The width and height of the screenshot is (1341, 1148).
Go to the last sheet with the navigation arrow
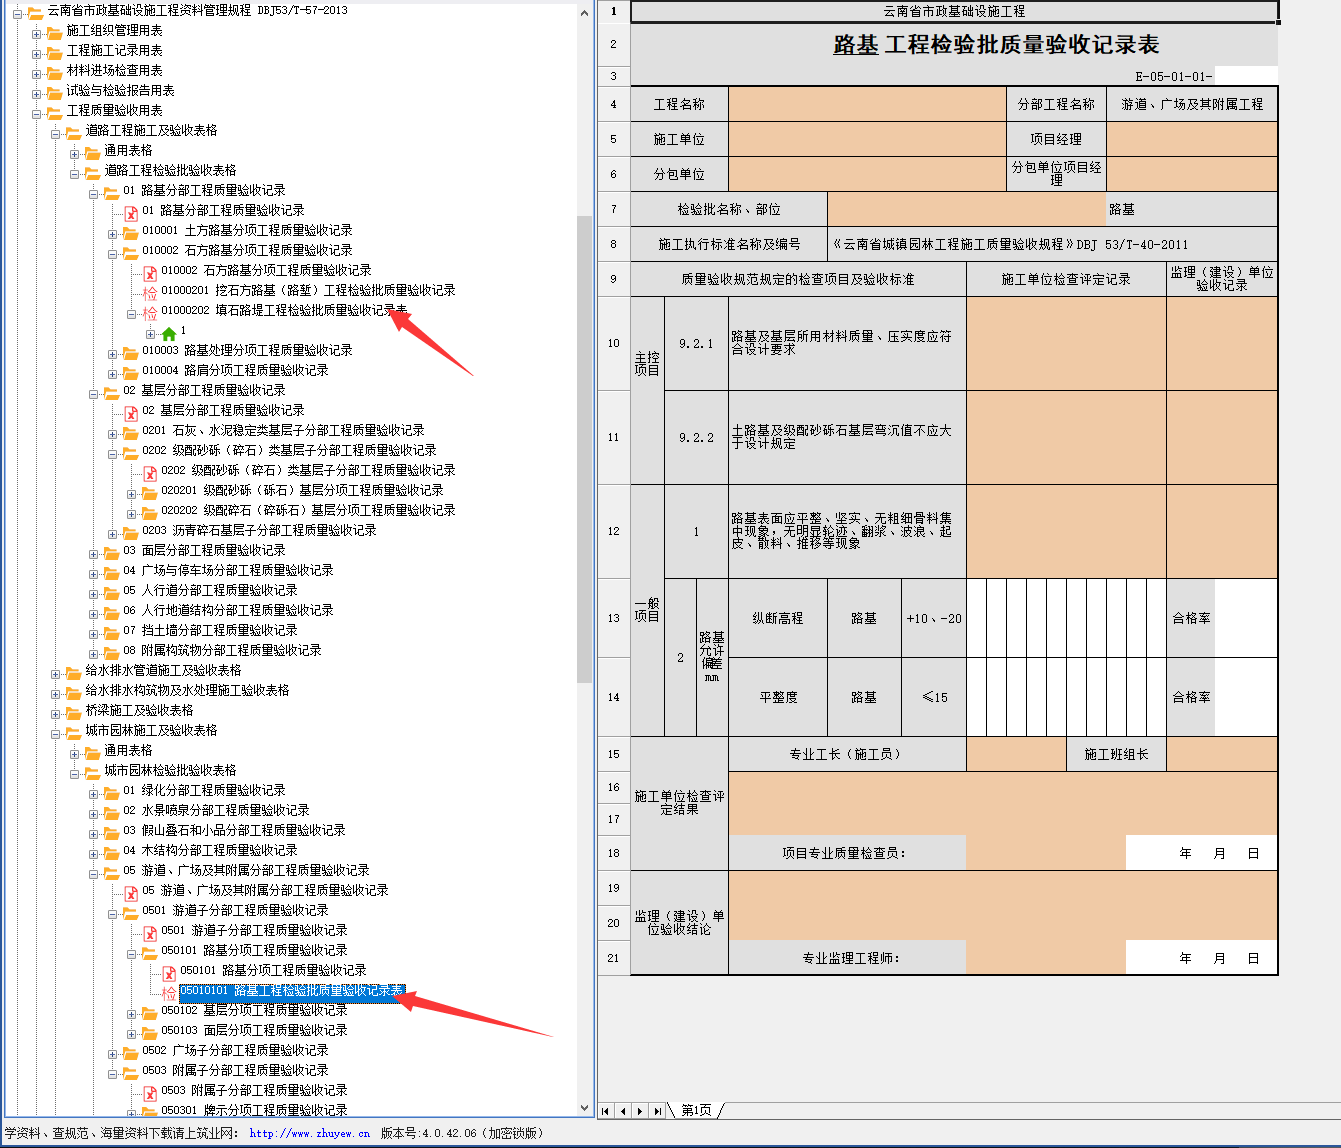[657, 1111]
